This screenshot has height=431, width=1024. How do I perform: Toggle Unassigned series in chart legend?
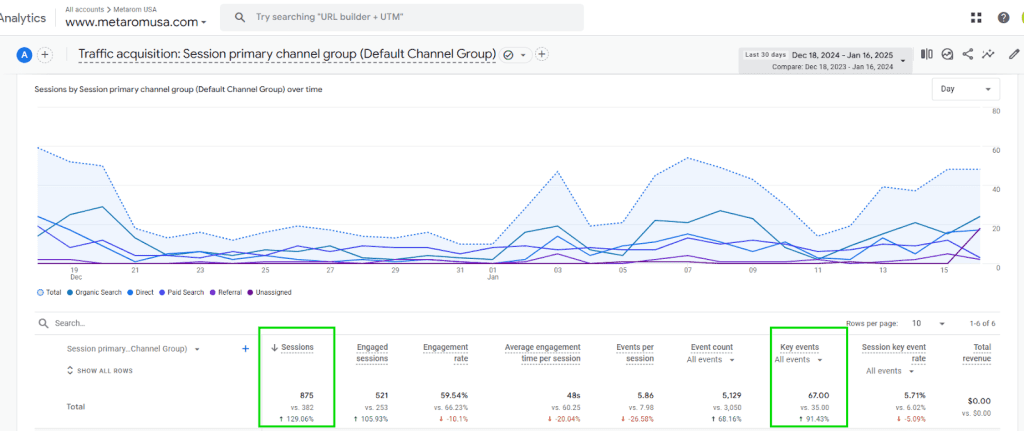[269, 293]
